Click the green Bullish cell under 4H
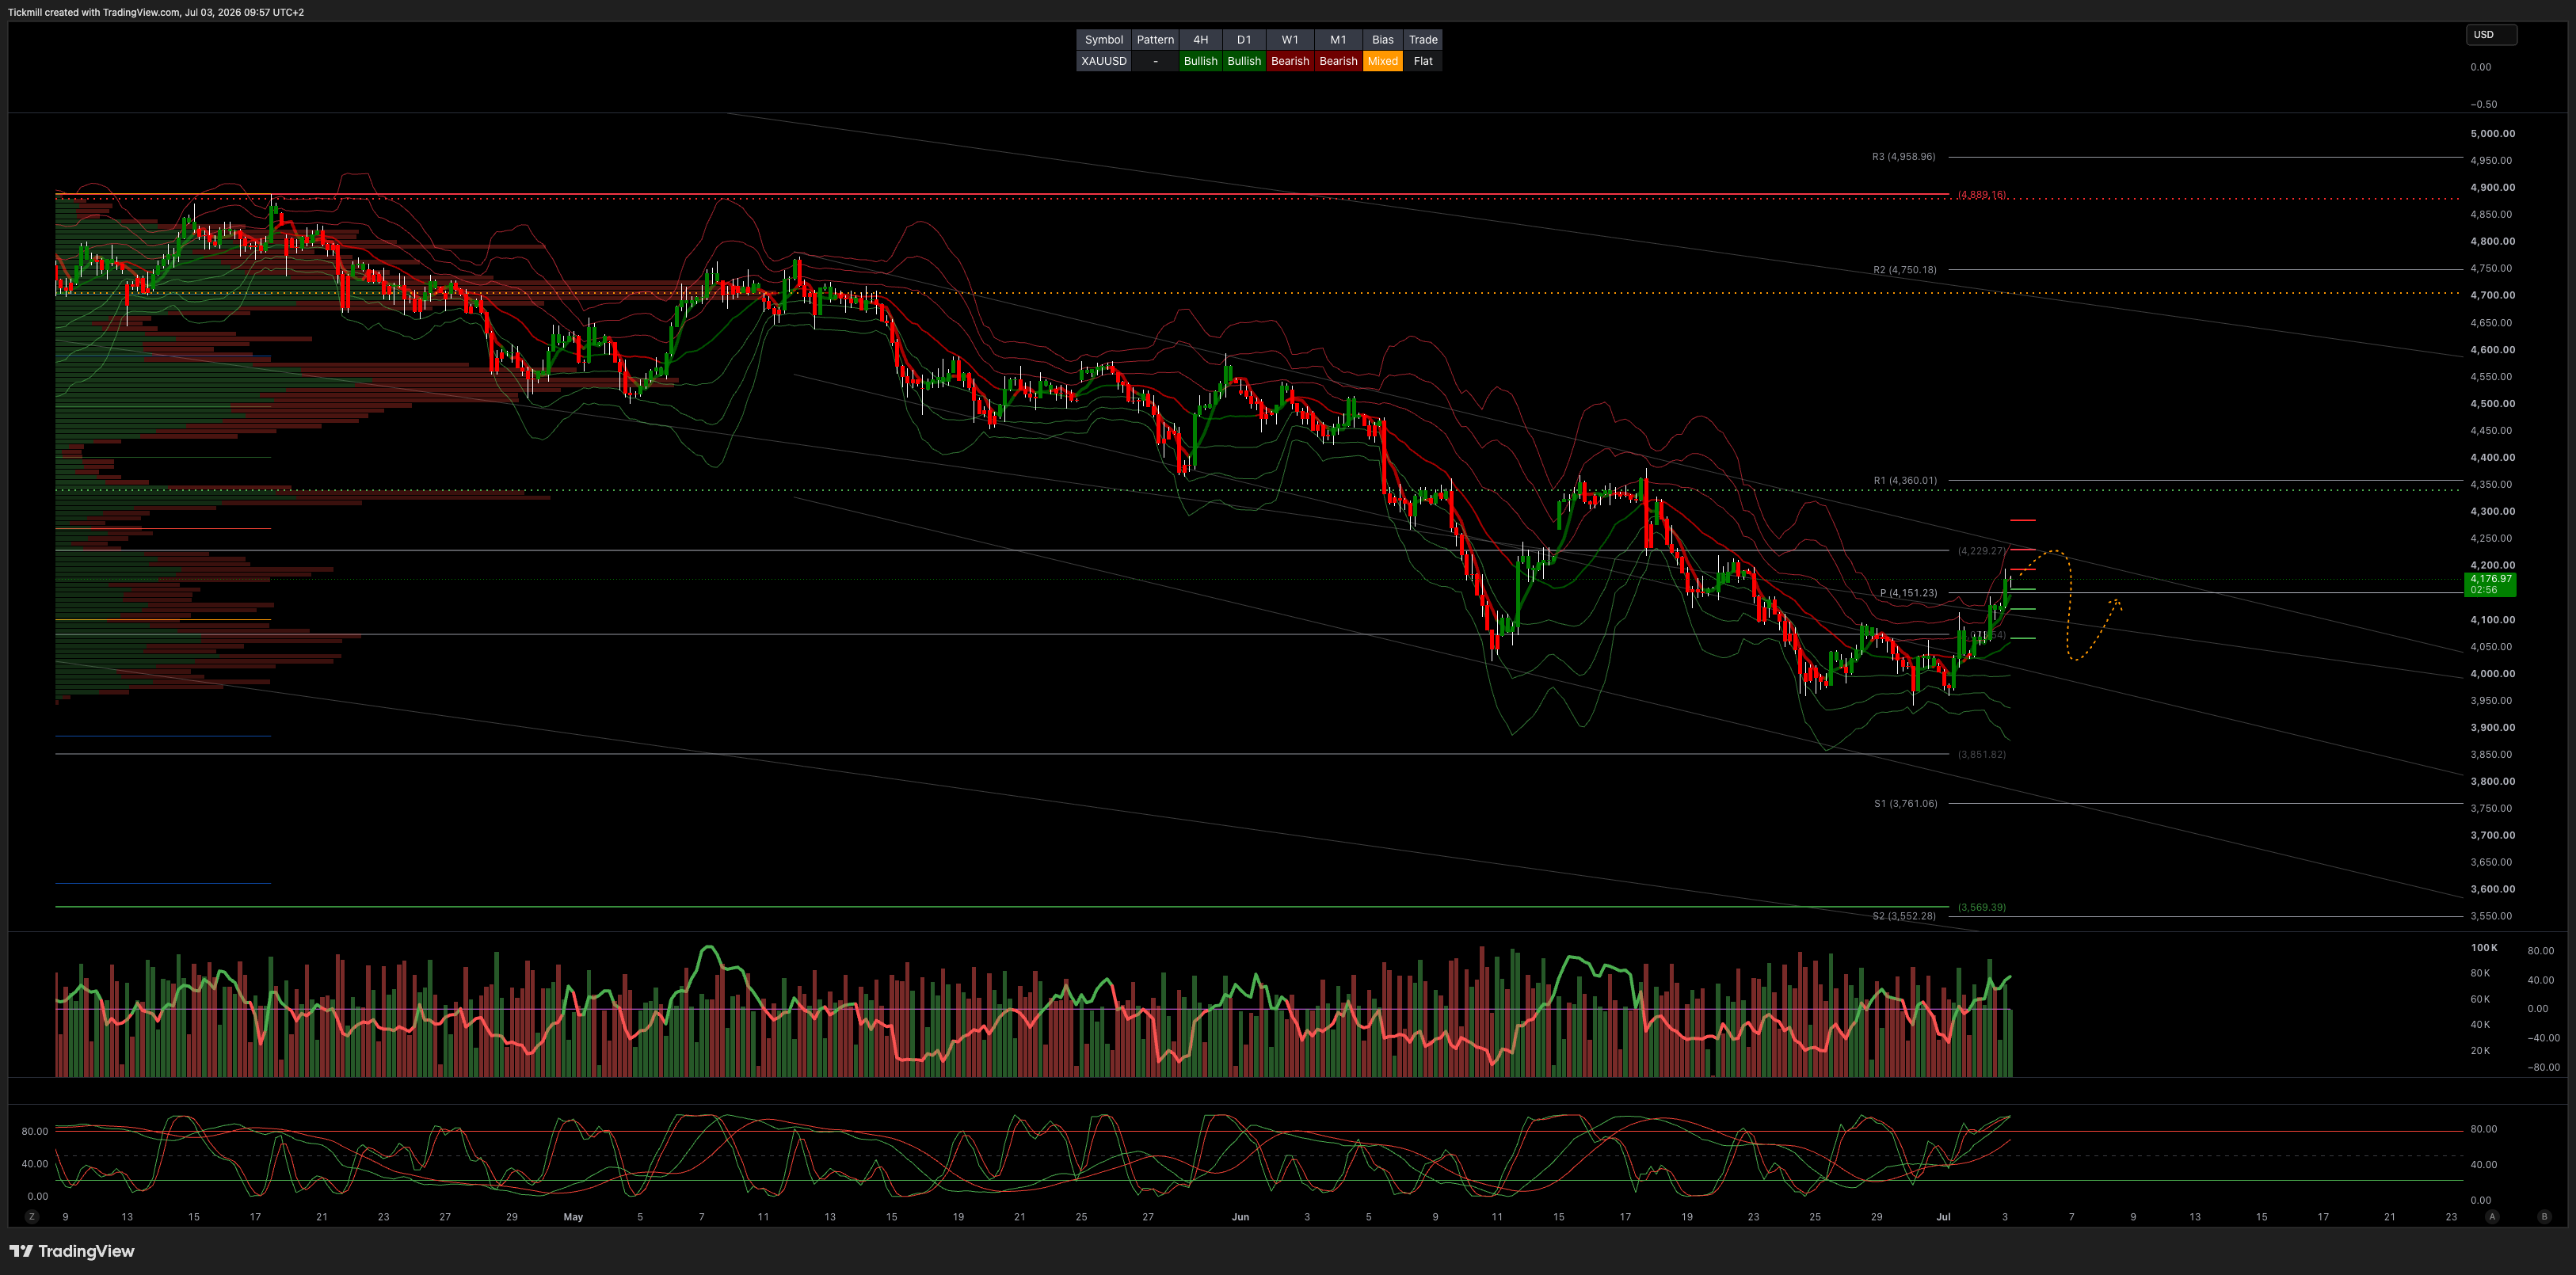This screenshot has width=2576, height=1275. coord(1200,61)
